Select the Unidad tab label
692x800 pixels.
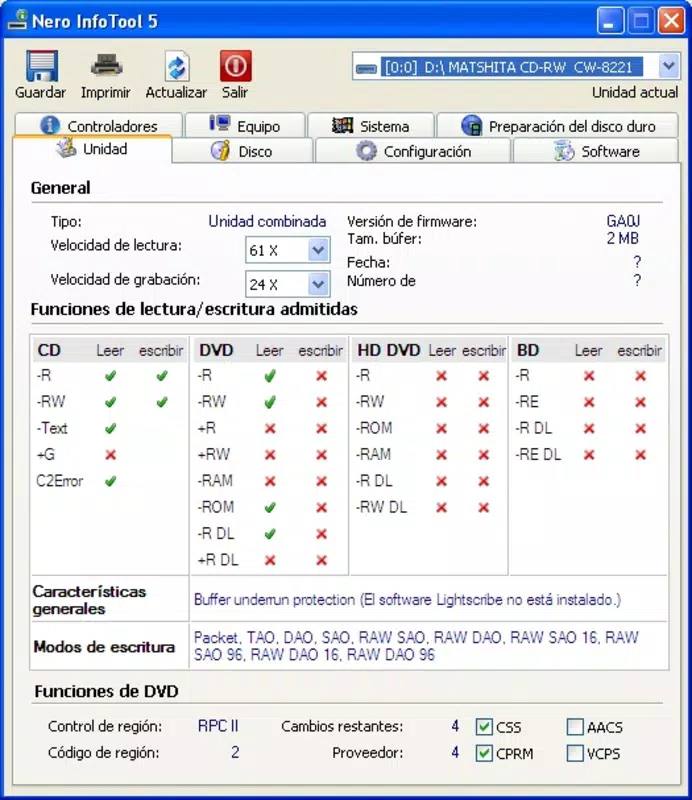[x=105, y=149]
